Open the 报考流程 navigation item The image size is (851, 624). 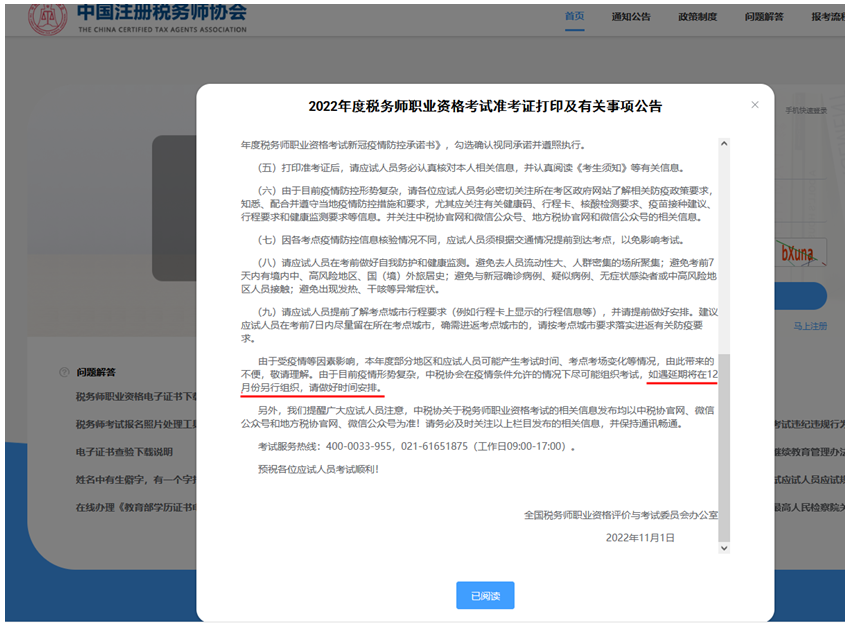coord(828,17)
